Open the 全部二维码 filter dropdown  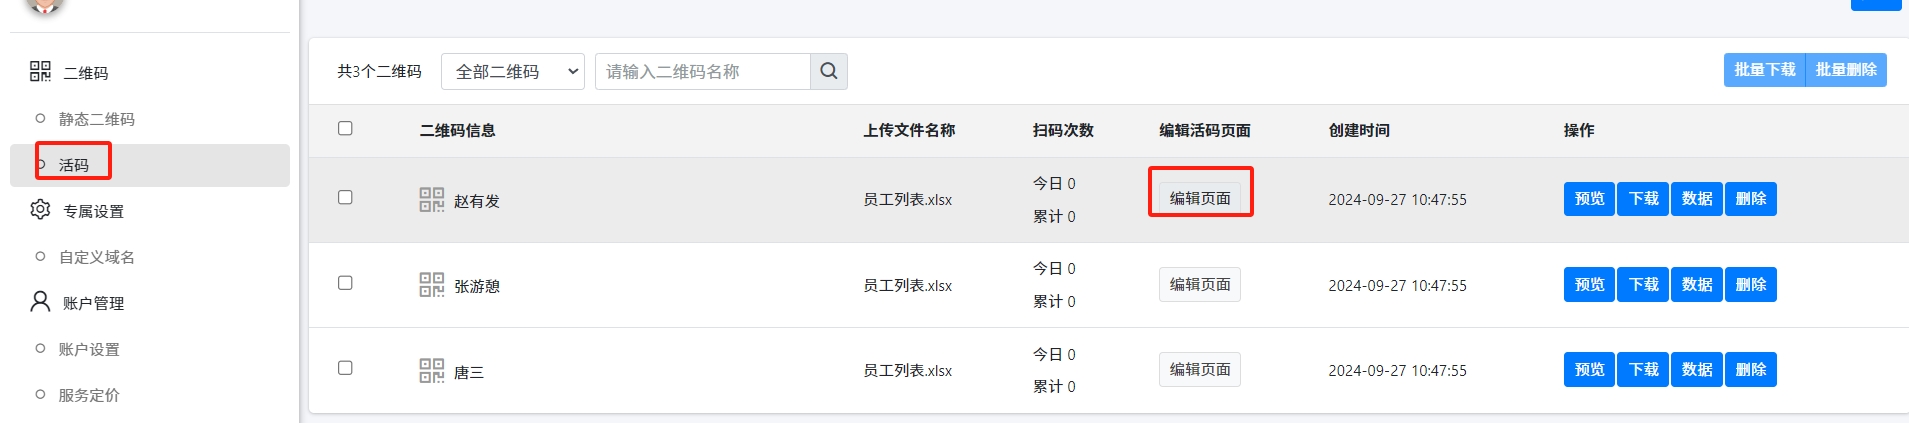(x=512, y=71)
